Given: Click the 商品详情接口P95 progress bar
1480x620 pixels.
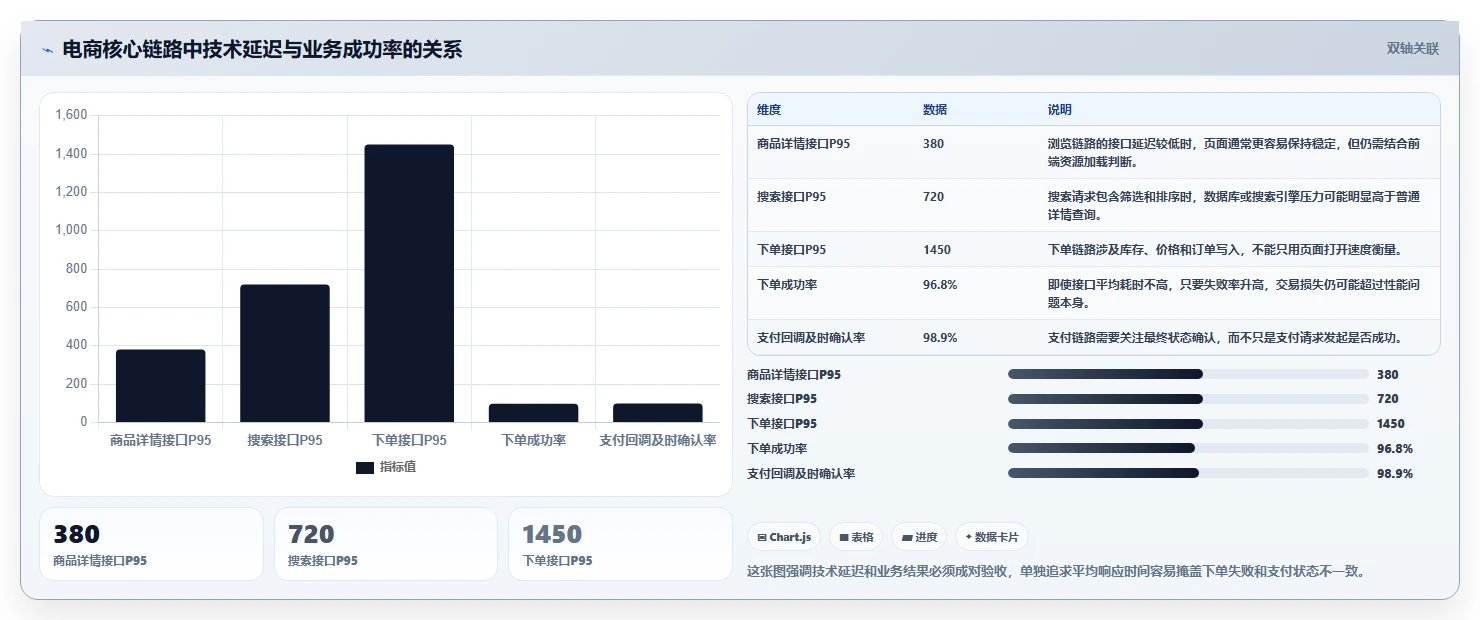Looking at the screenshot, I should pyautogui.click(x=1188, y=374).
